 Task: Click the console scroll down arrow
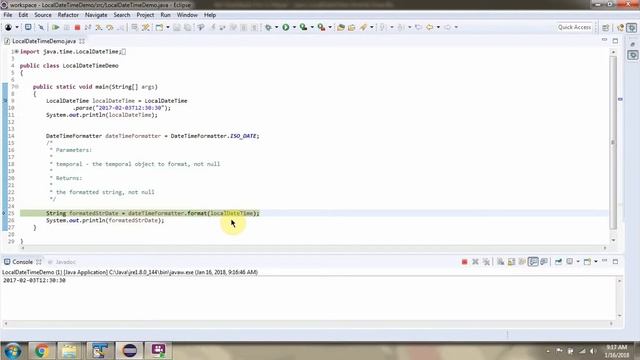click(x=620, y=316)
